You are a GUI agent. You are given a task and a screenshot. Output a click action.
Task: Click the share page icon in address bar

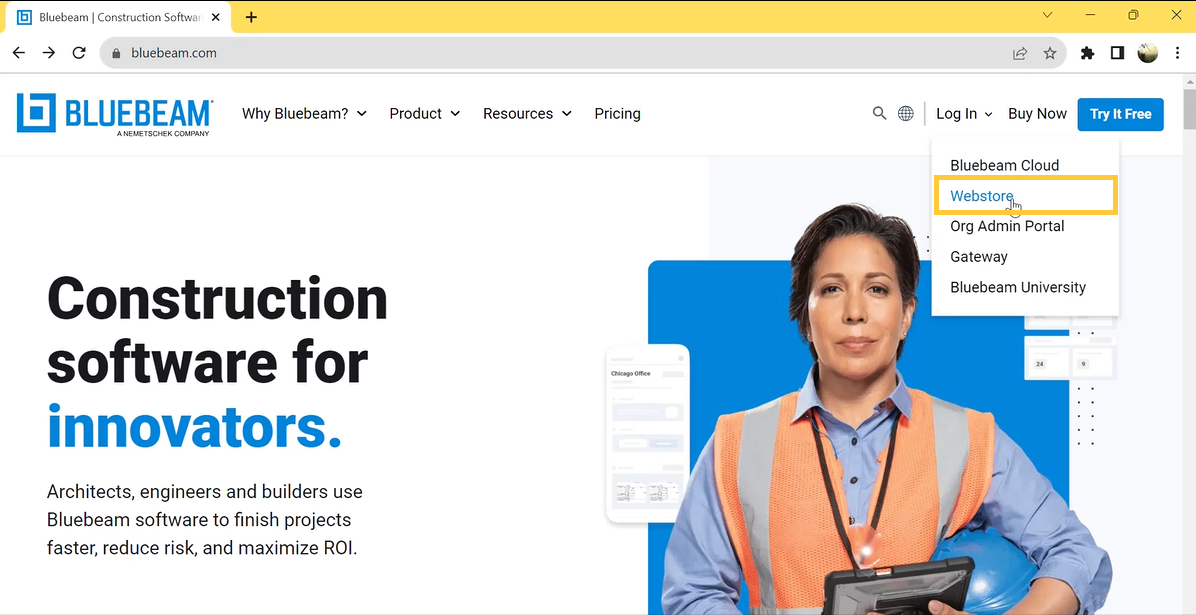(x=1020, y=53)
